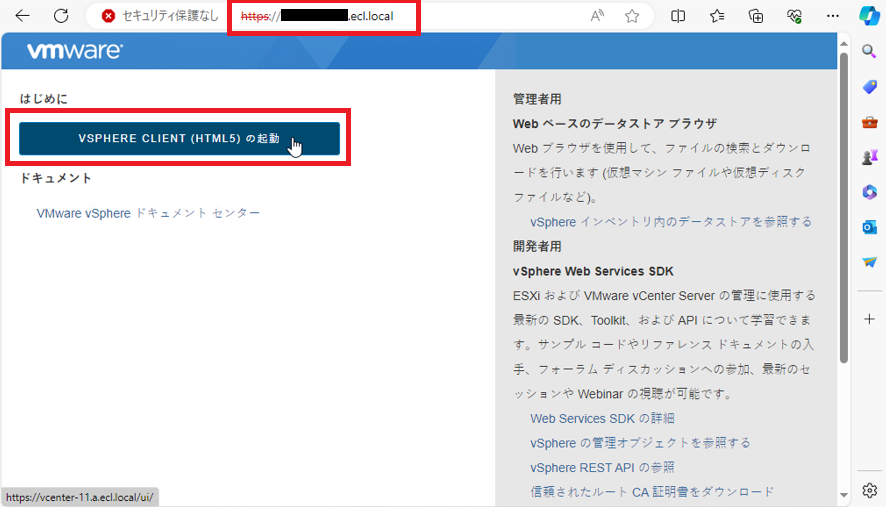Click the Web ベースのデータストア ブラウザ heading

tap(615, 124)
